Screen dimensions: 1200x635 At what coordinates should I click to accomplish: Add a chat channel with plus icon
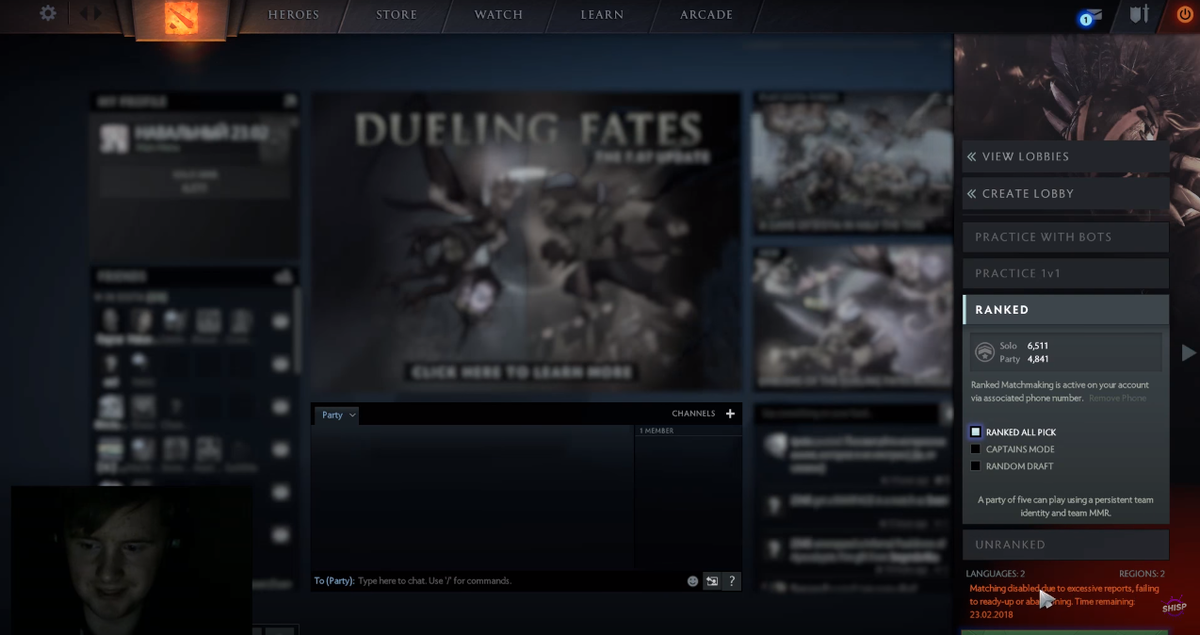[x=730, y=414]
